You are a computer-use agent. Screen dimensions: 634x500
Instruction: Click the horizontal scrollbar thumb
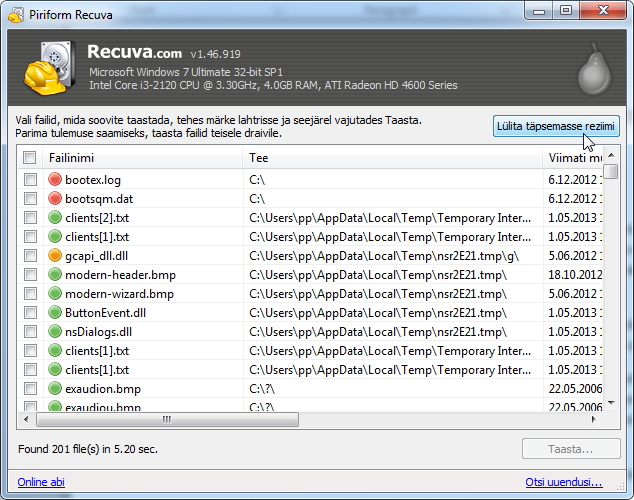[x=167, y=420]
